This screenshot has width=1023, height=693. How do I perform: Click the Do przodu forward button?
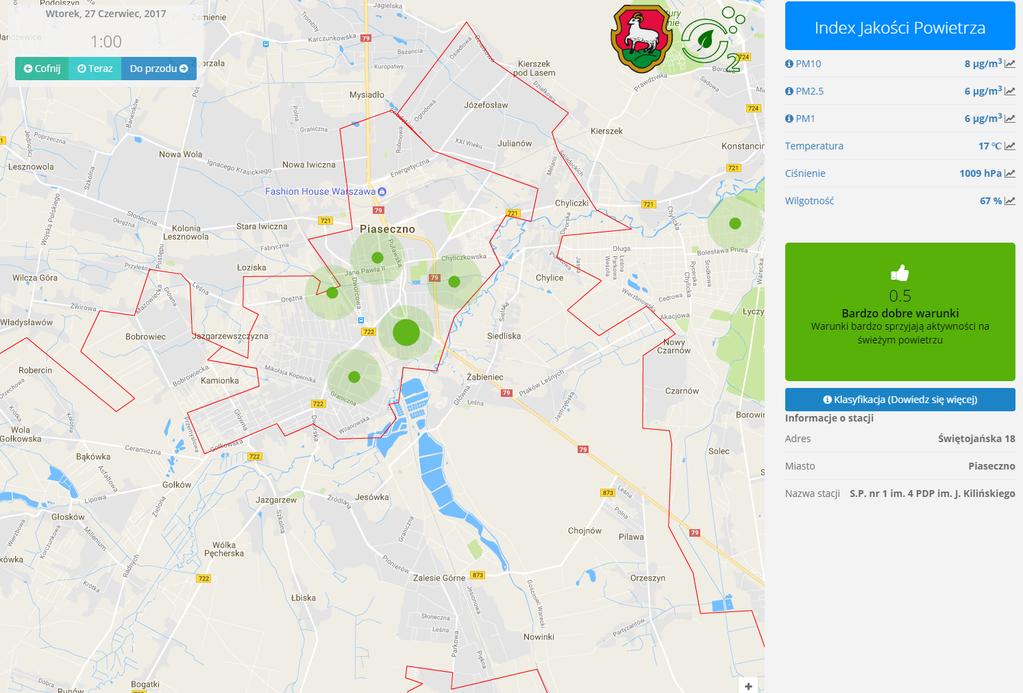[x=159, y=69]
